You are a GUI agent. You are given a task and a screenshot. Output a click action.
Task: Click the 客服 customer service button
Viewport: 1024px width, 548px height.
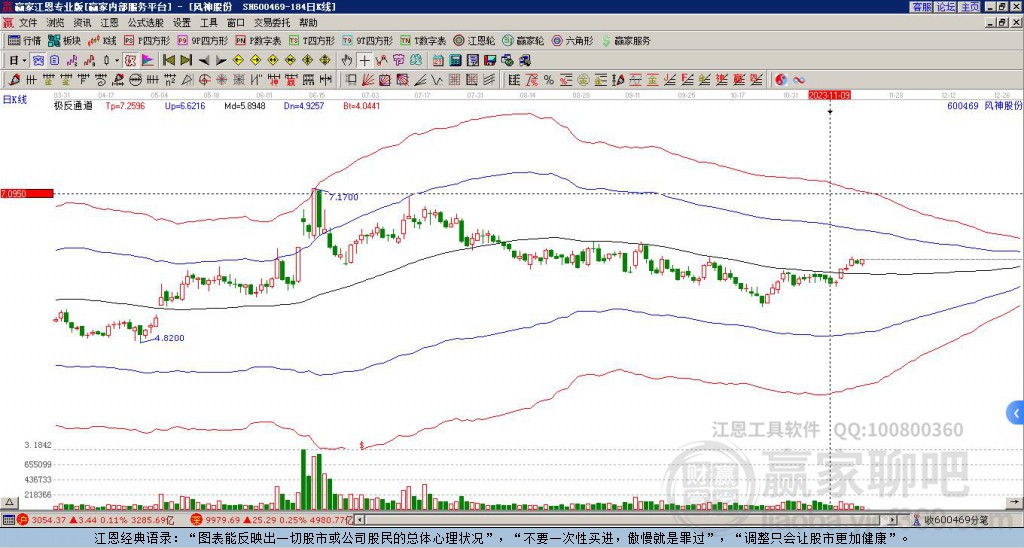pos(921,7)
